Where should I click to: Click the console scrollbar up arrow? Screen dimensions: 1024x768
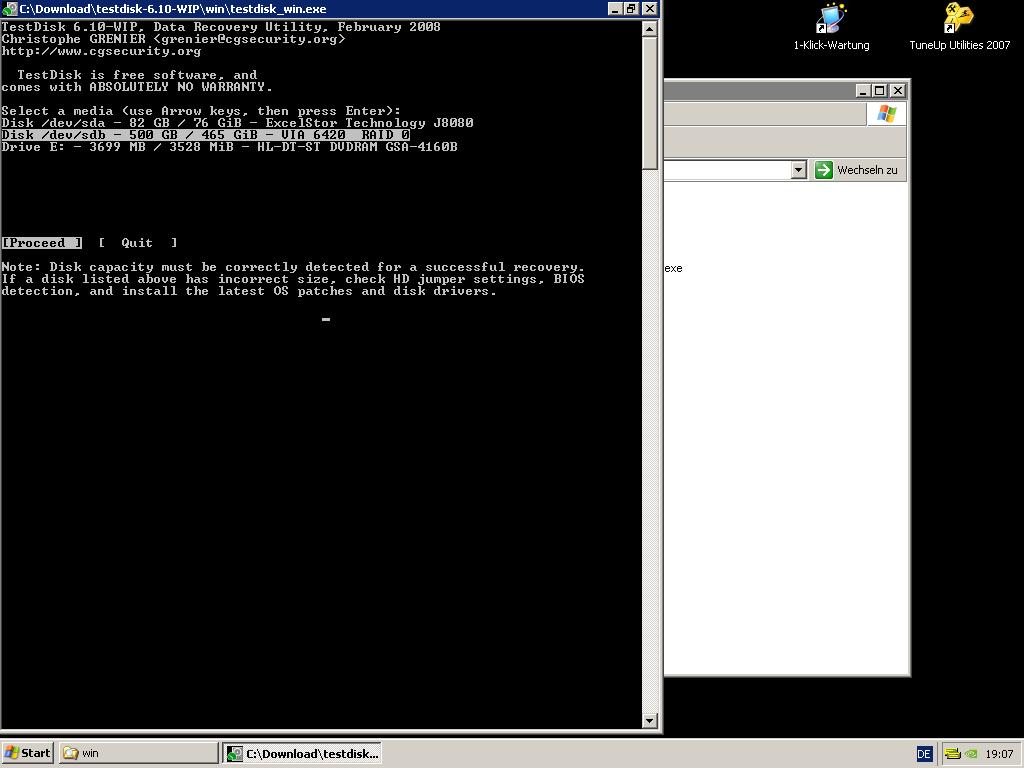[649, 29]
